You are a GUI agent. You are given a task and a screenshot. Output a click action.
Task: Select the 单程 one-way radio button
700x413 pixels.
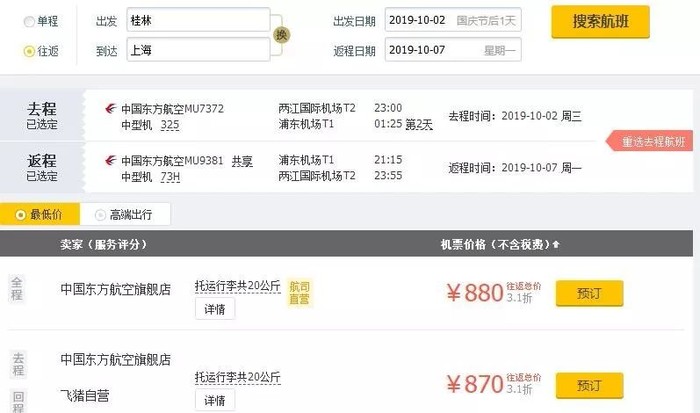click(x=28, y=21)
